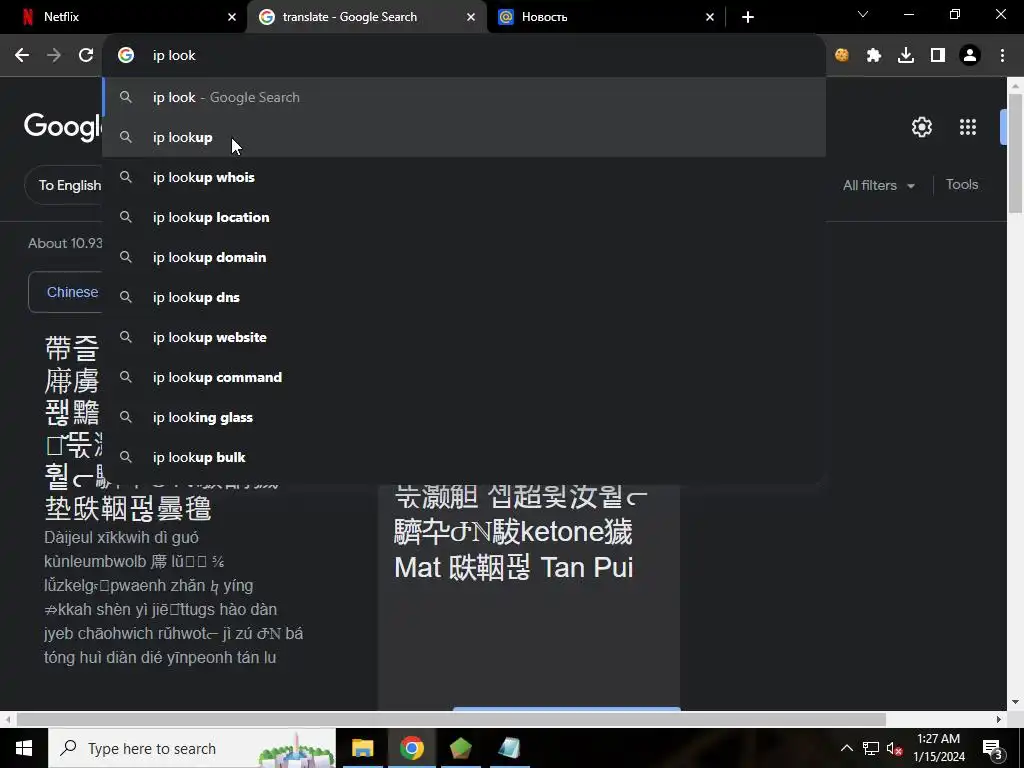The height and width of the screenshot is (768, 1024).
Task: Click the 'About 10.93' result count text
Action: [x=65, y=243]
